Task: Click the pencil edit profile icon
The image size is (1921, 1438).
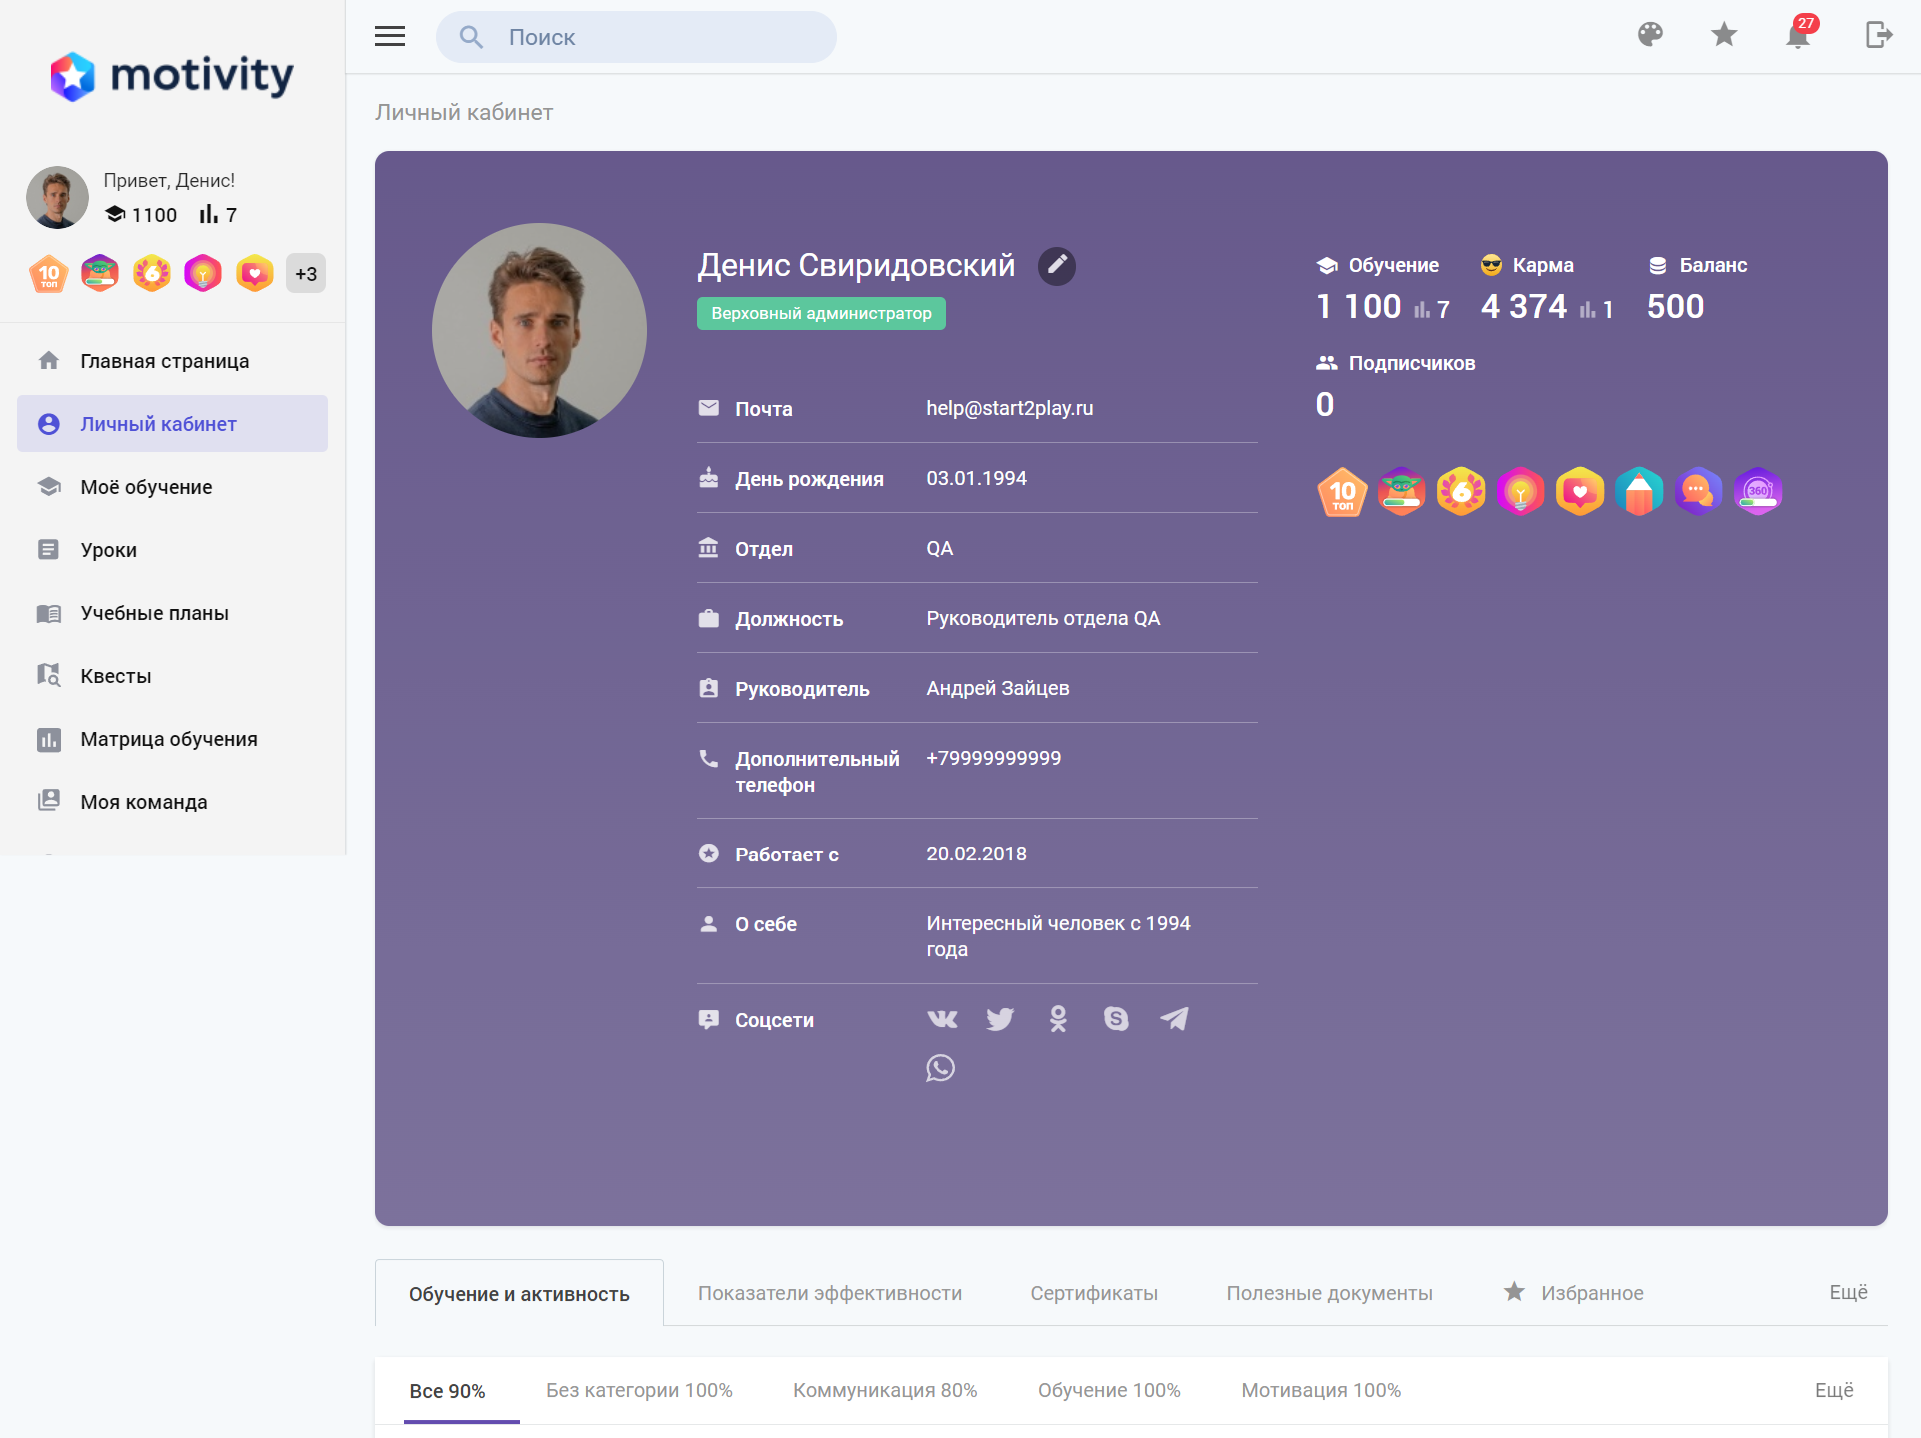Action: pyautogui.click(x=1057, y=266)
